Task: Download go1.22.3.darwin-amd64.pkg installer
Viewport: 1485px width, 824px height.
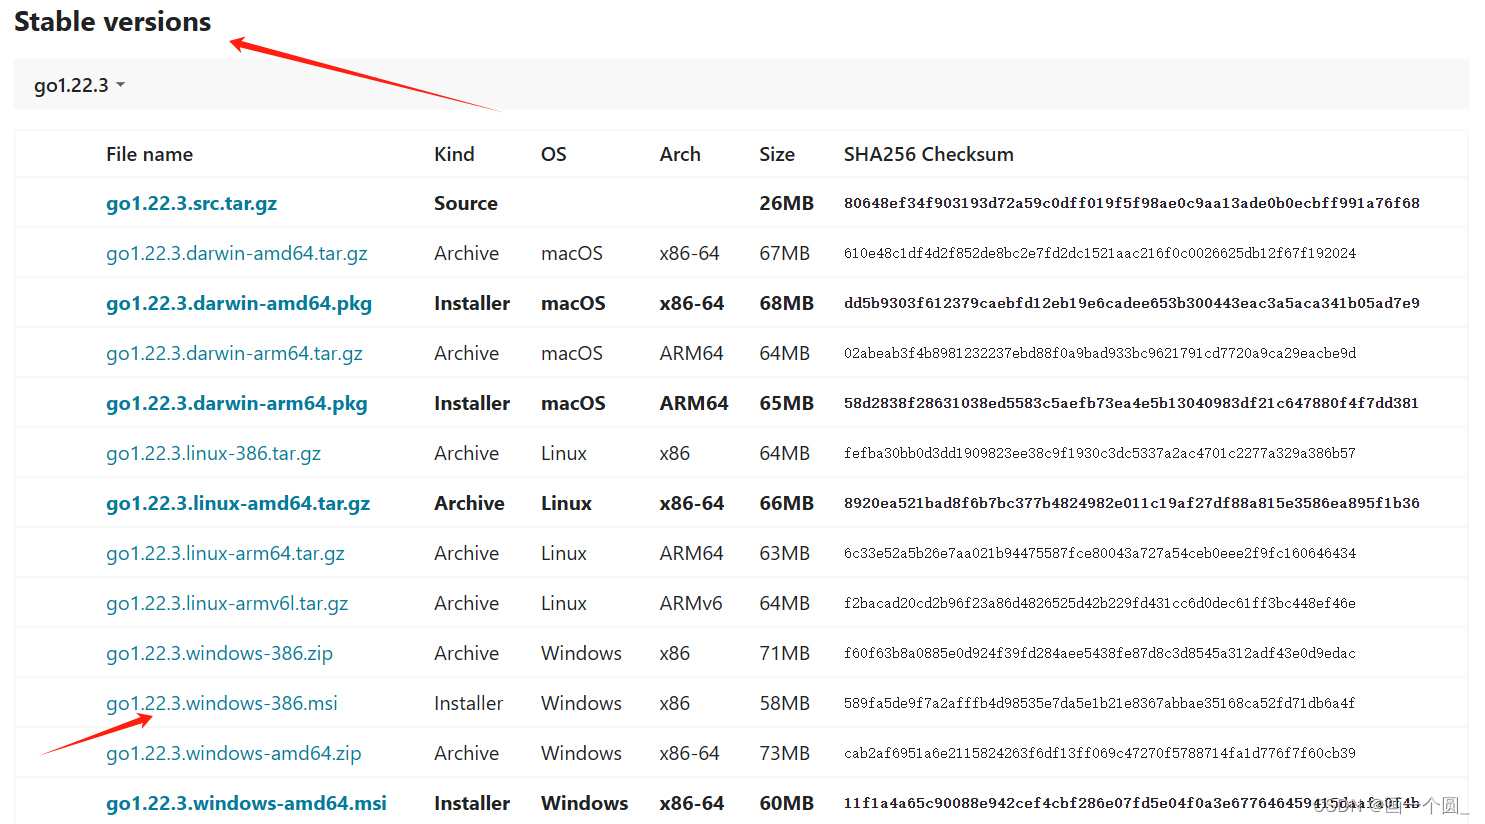Action: tap(239, 303)
